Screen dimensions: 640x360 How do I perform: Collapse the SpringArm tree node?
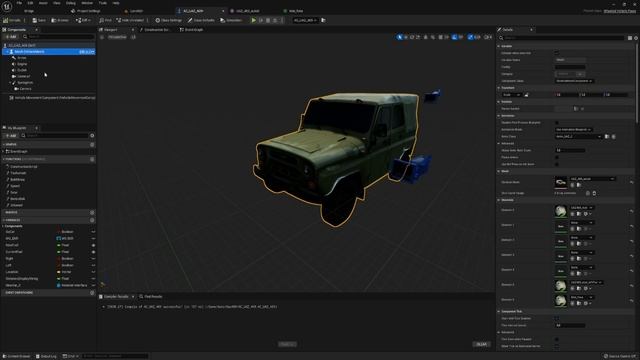click(10, 82)
